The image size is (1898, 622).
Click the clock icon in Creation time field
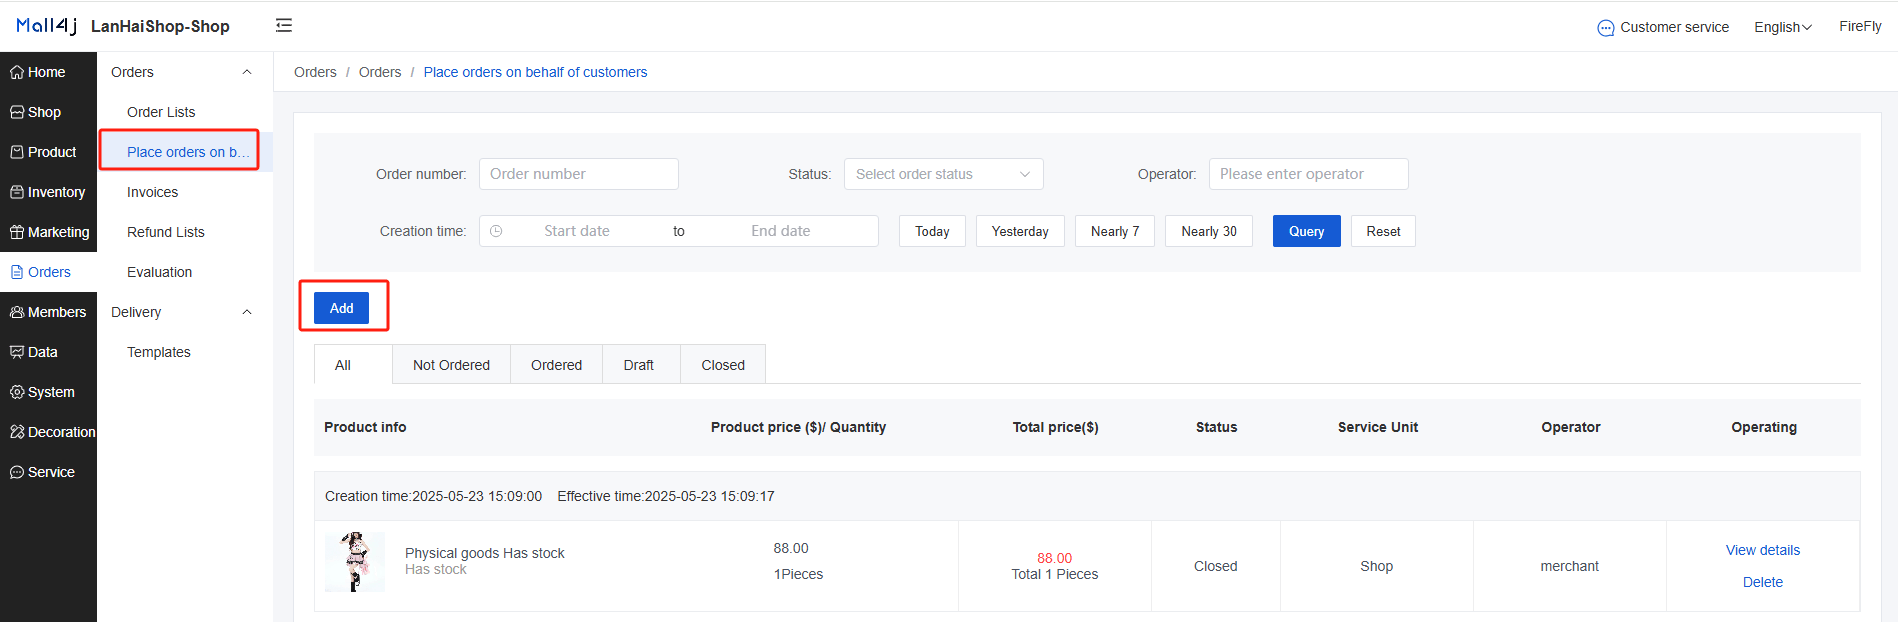(496, 231)
